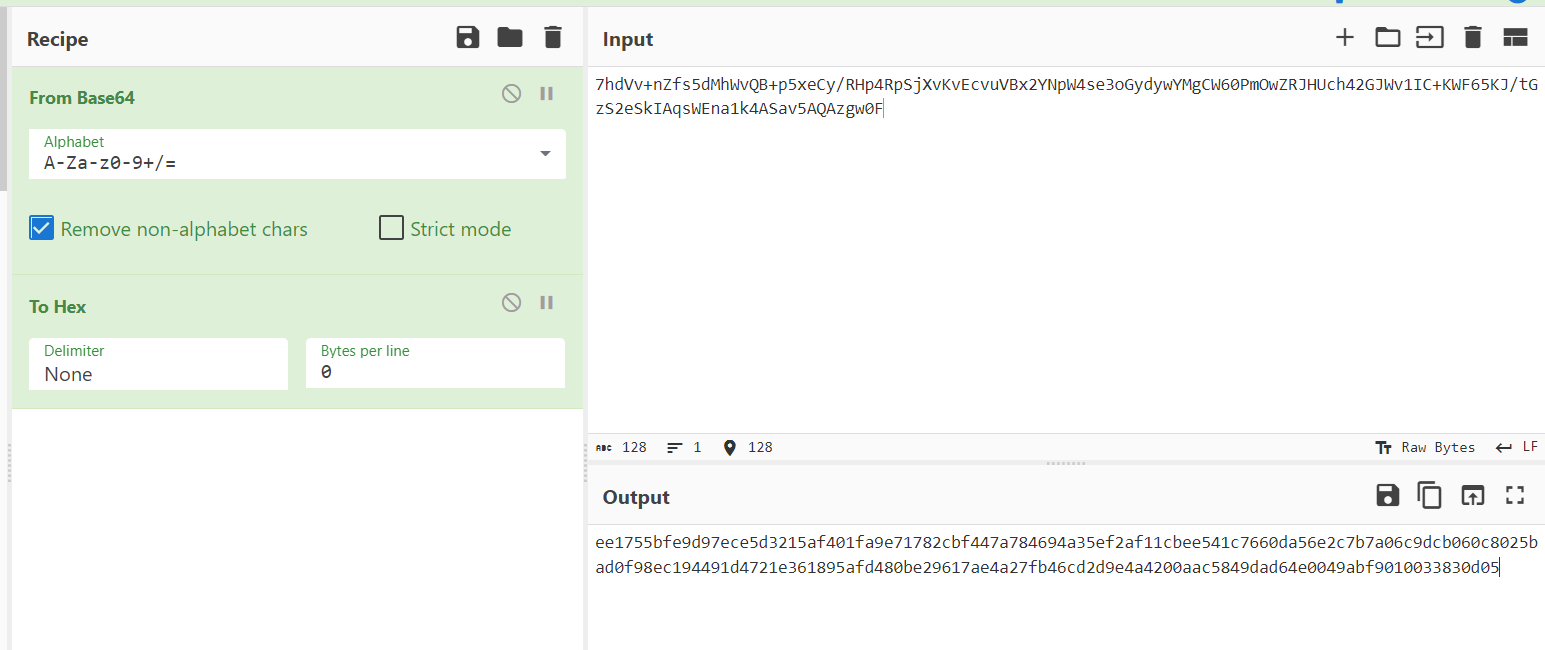The image size is (1545, 650).
Task: Save output to file
Action: click(1388, 495)
